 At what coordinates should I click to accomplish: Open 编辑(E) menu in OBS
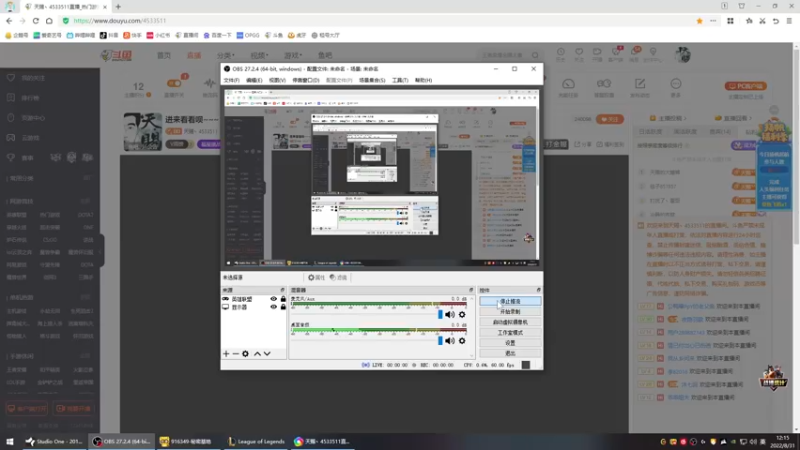254,80
